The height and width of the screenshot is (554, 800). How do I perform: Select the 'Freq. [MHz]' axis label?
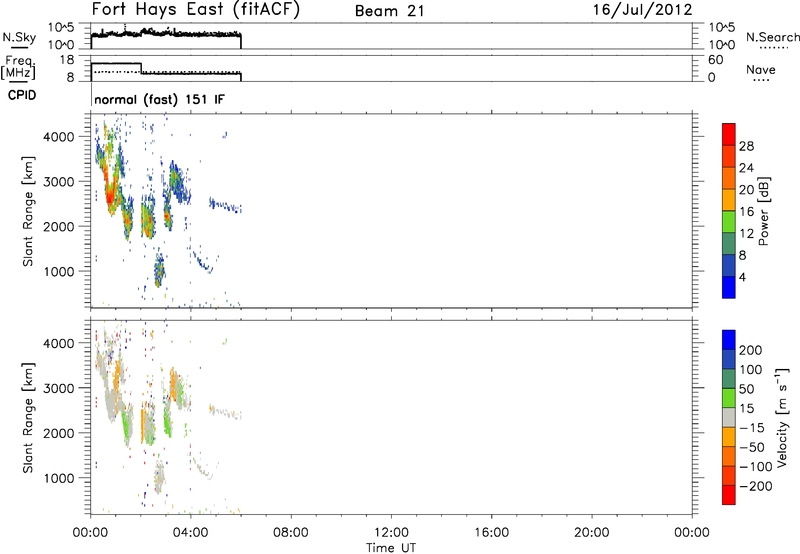(20, 67)
